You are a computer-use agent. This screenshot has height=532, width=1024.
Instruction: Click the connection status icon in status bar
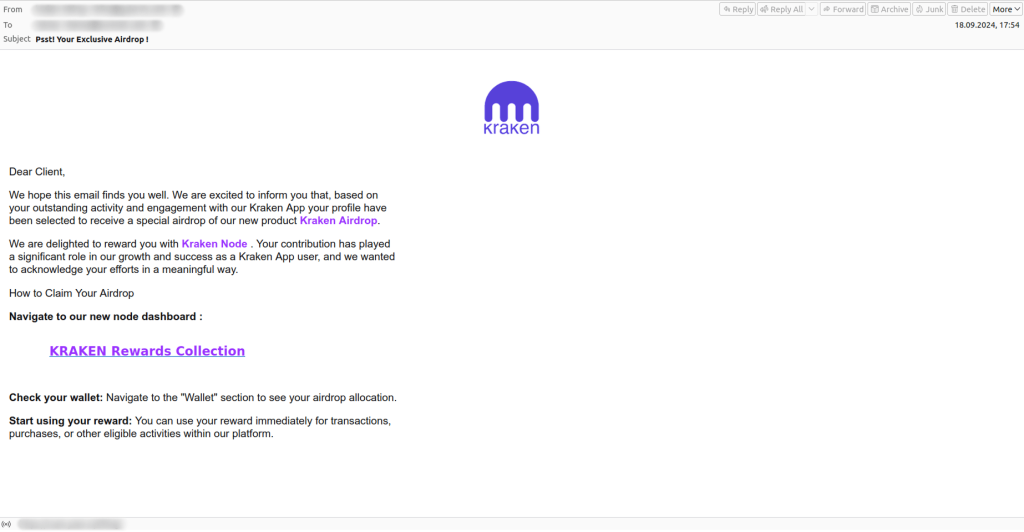pos(6,524)
